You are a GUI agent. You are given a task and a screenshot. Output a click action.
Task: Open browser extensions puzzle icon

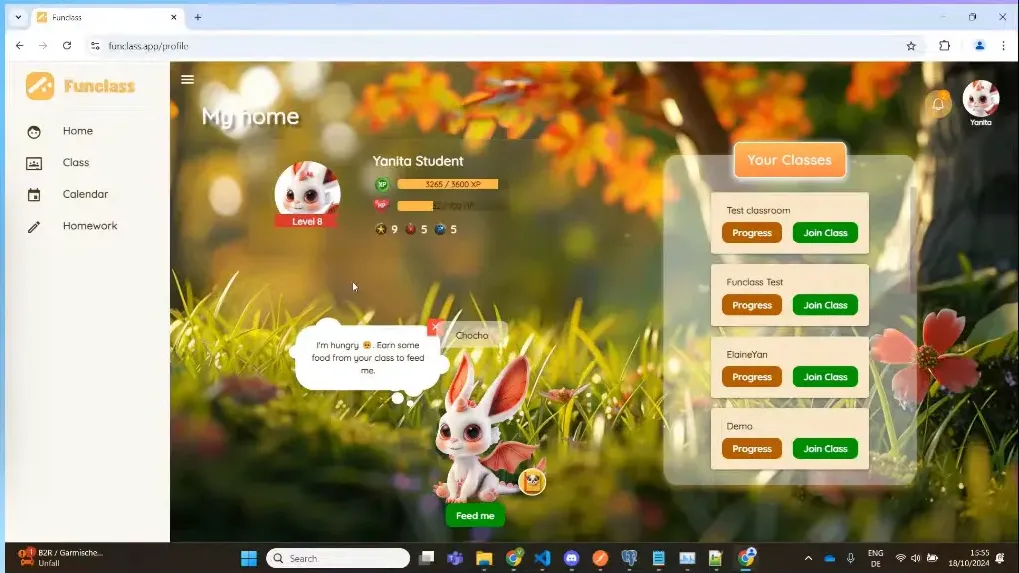[x=944, y=45]
